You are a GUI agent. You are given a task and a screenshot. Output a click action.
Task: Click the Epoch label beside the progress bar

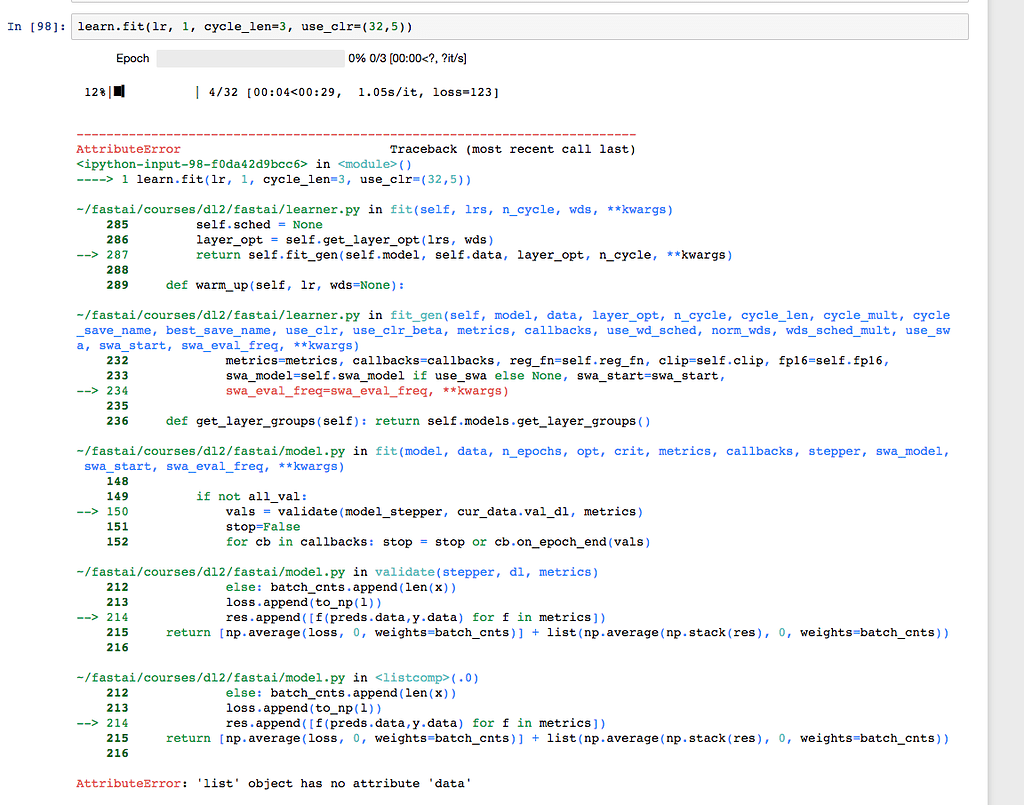pos(132,58)
